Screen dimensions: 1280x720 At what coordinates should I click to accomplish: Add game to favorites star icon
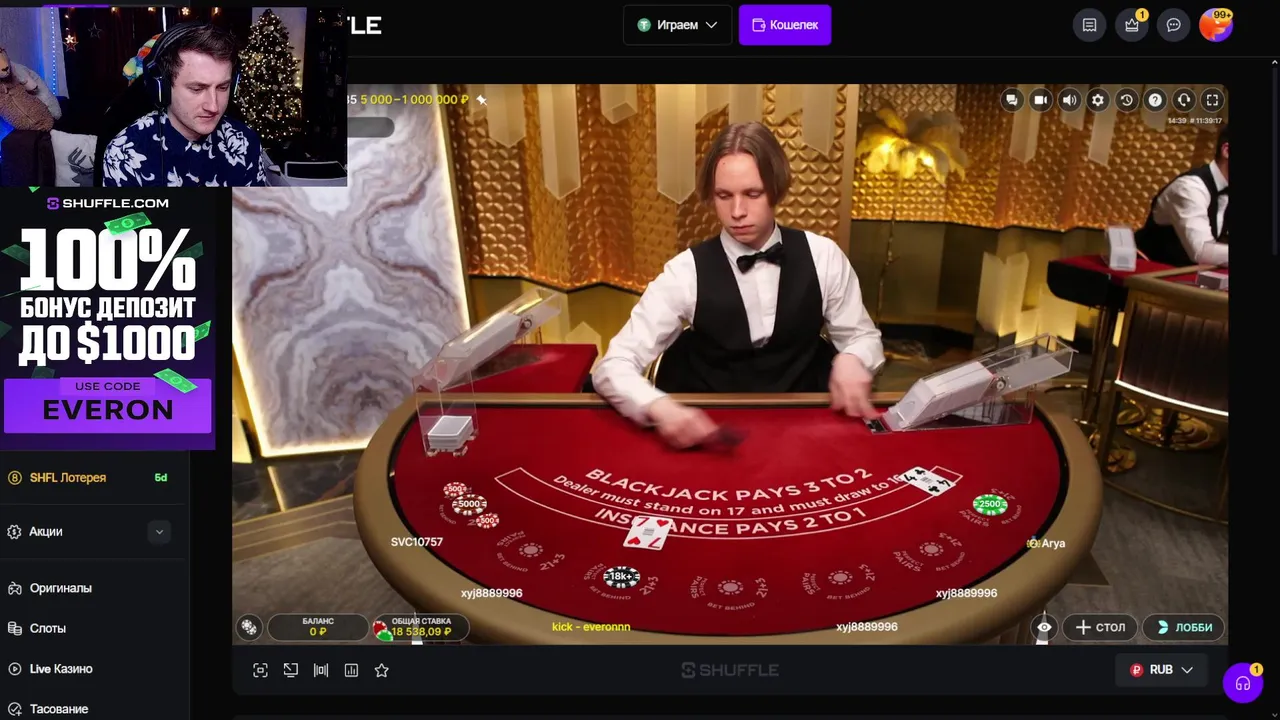point(381,670)
